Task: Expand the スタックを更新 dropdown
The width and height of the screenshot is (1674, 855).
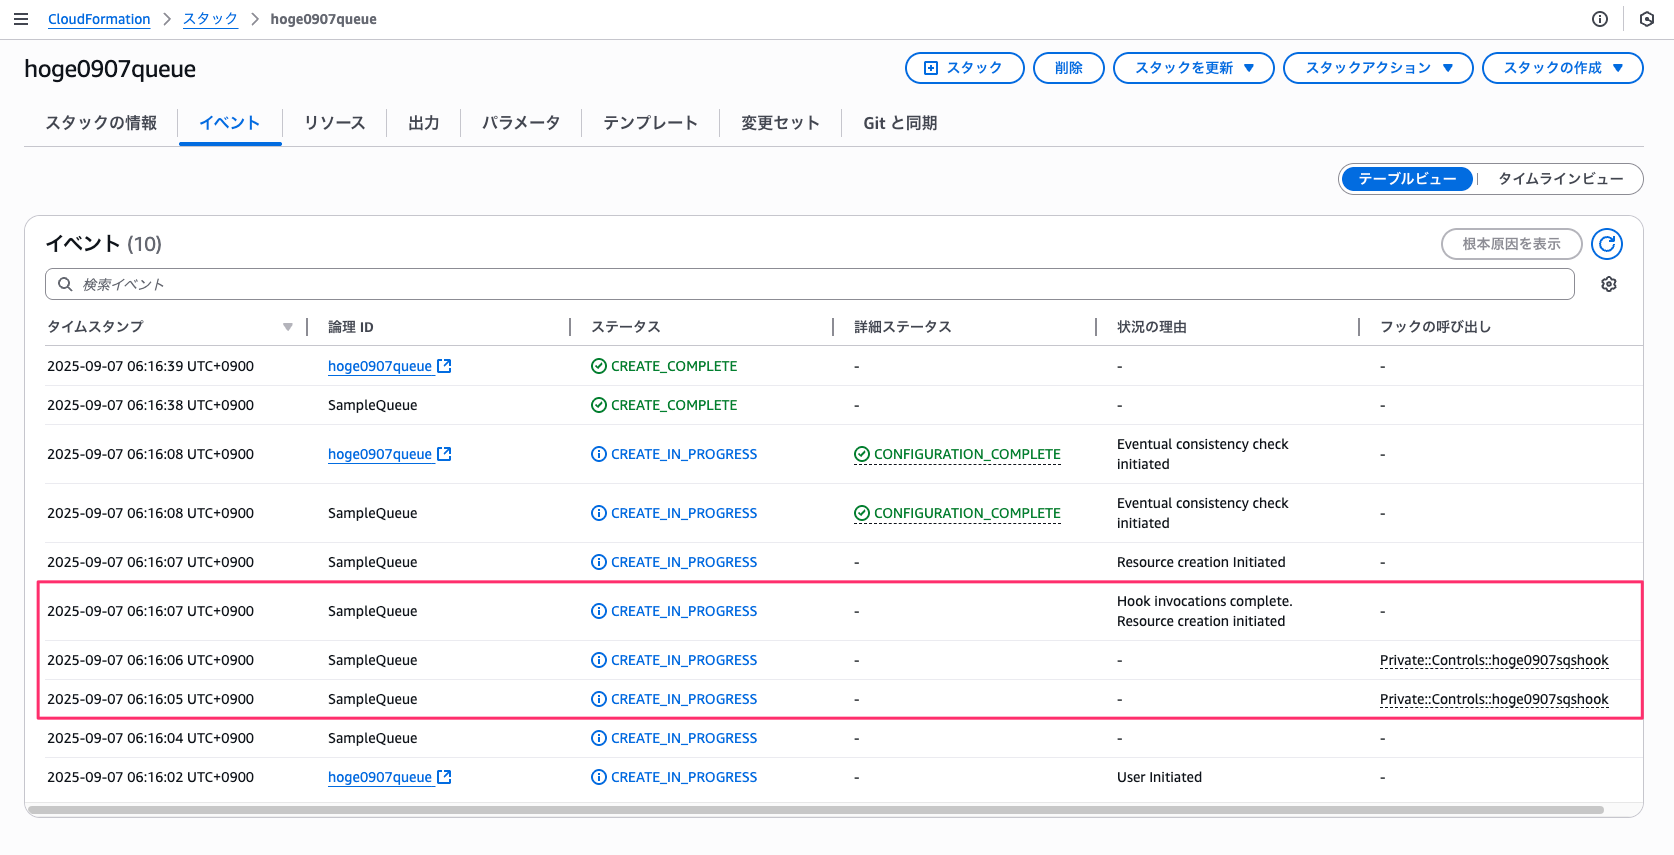Action: [x=1193, y=68]
